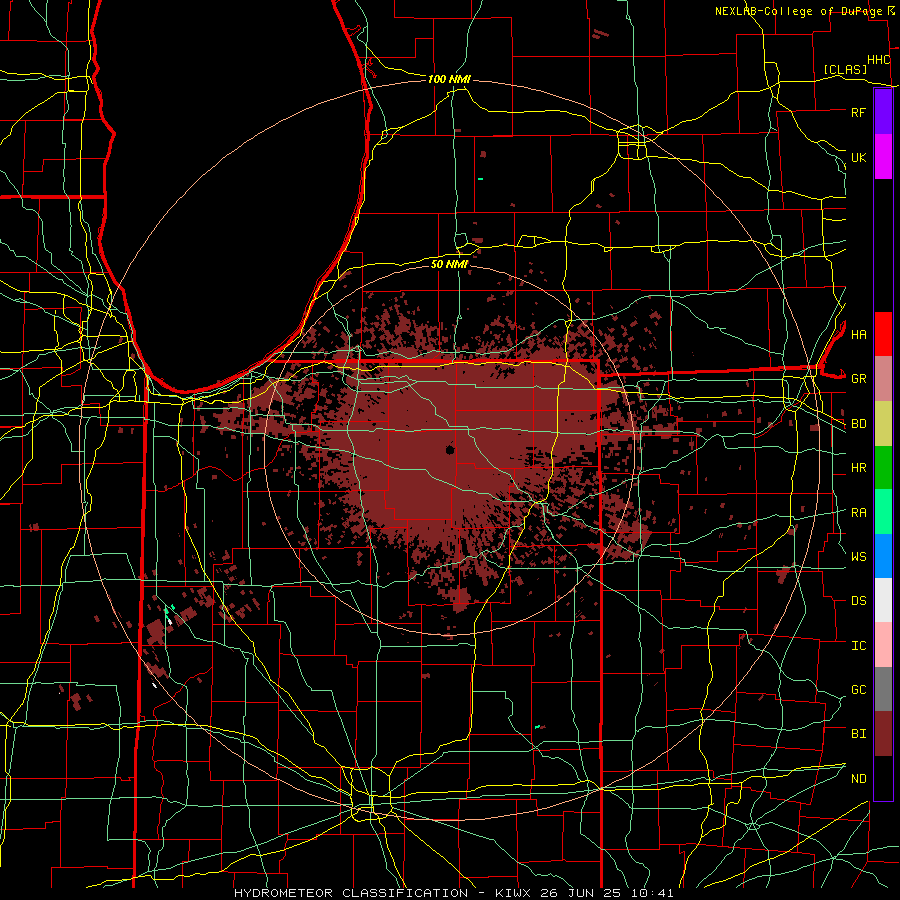This screenshot has height=900, width=900.
Task: Click the RA light-green legend swatch
Action: click(x=883, y=512)
